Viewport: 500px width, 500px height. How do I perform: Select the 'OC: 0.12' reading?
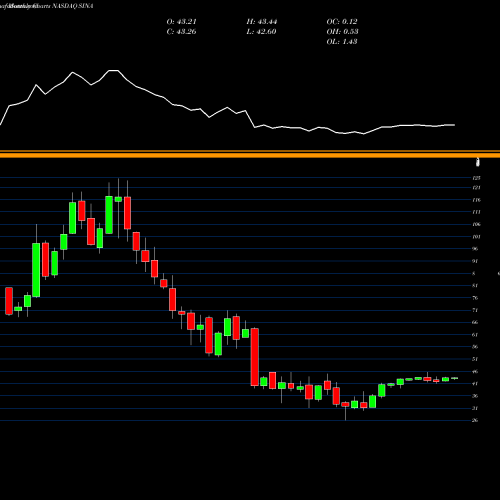click(x=342, y=22)
